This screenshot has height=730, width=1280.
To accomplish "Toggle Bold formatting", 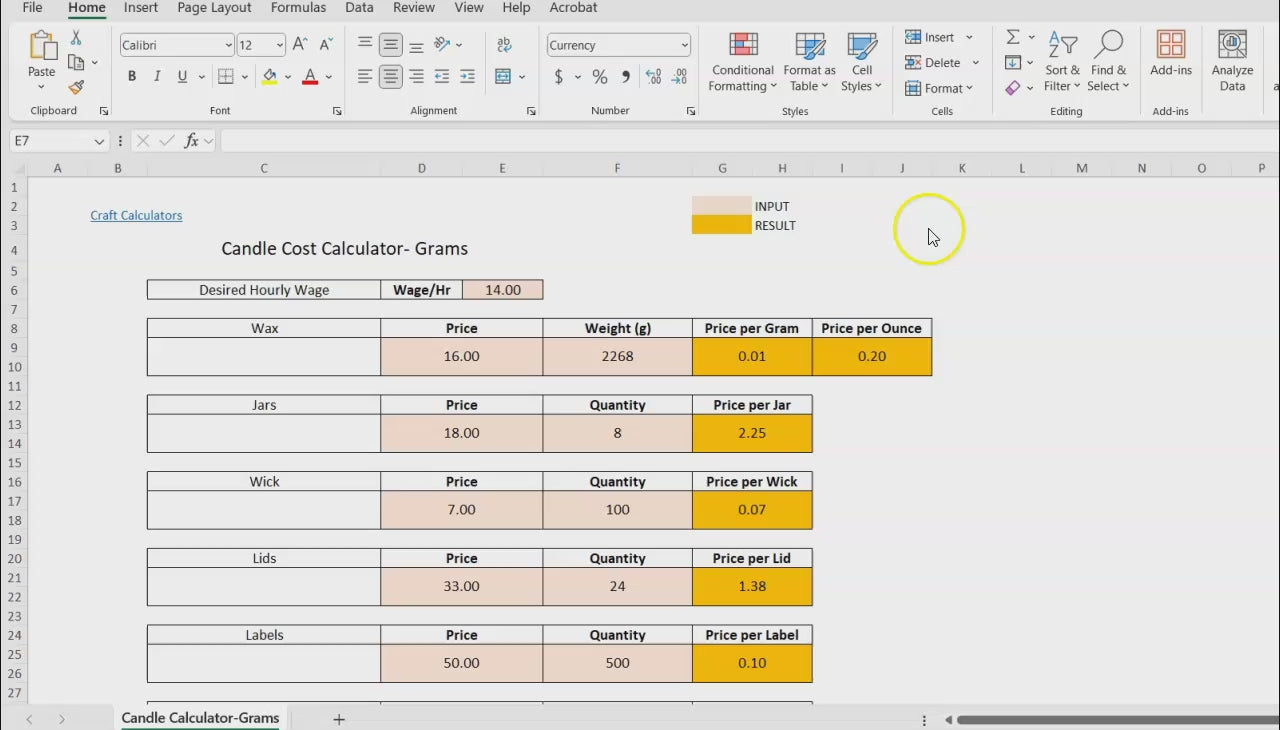I will (x=132, y=77).
